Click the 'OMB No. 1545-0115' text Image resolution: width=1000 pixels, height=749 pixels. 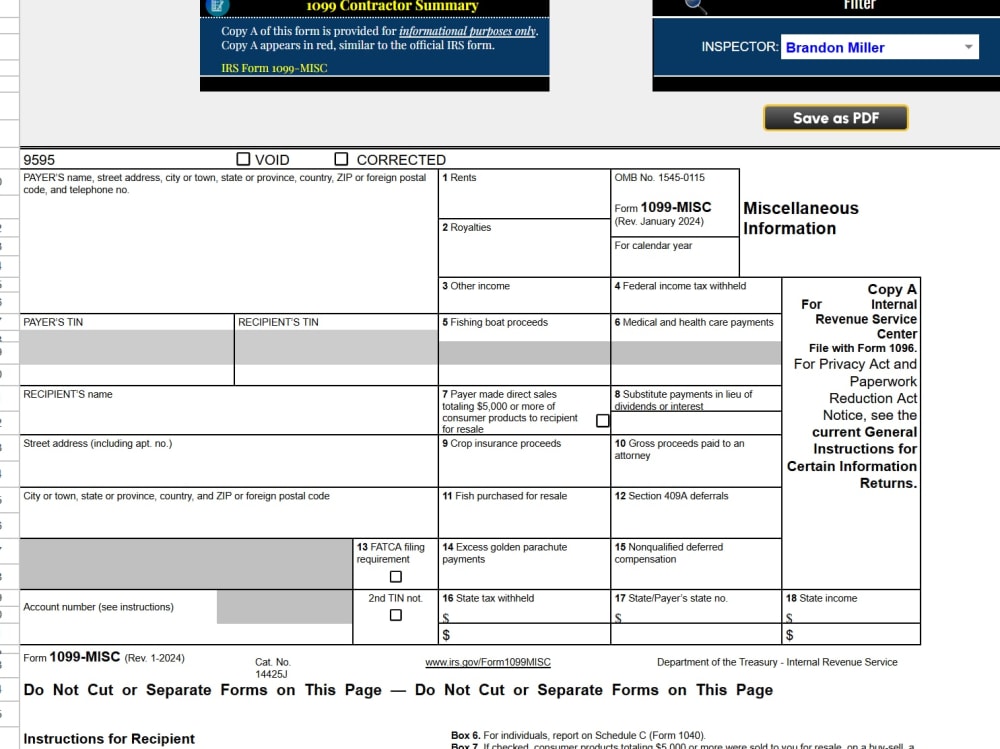click(659, 177)
